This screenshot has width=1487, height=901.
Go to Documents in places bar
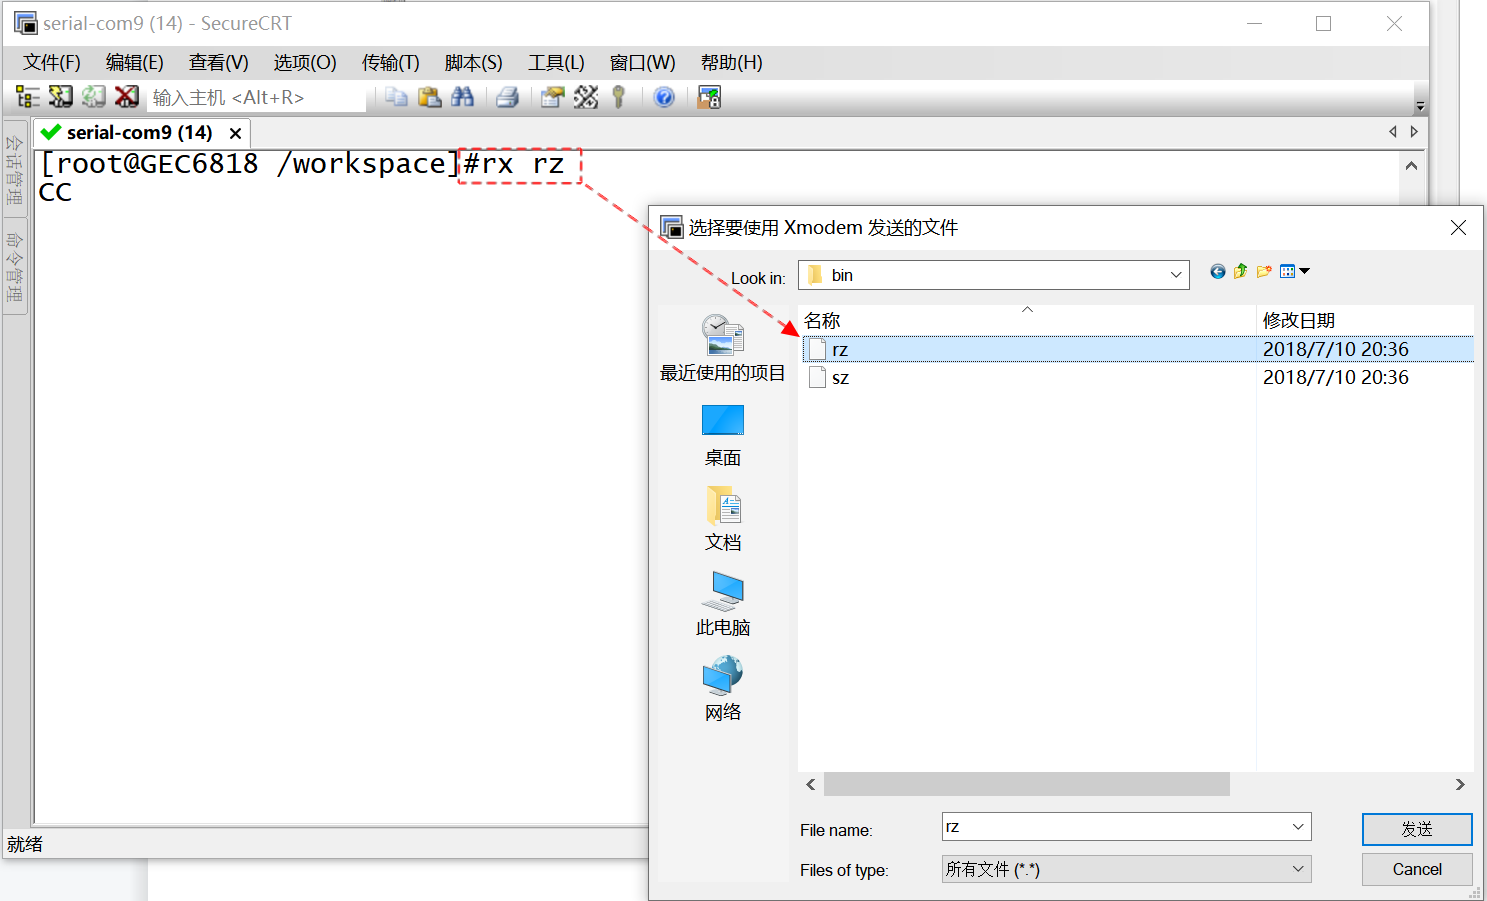point(722,520)
